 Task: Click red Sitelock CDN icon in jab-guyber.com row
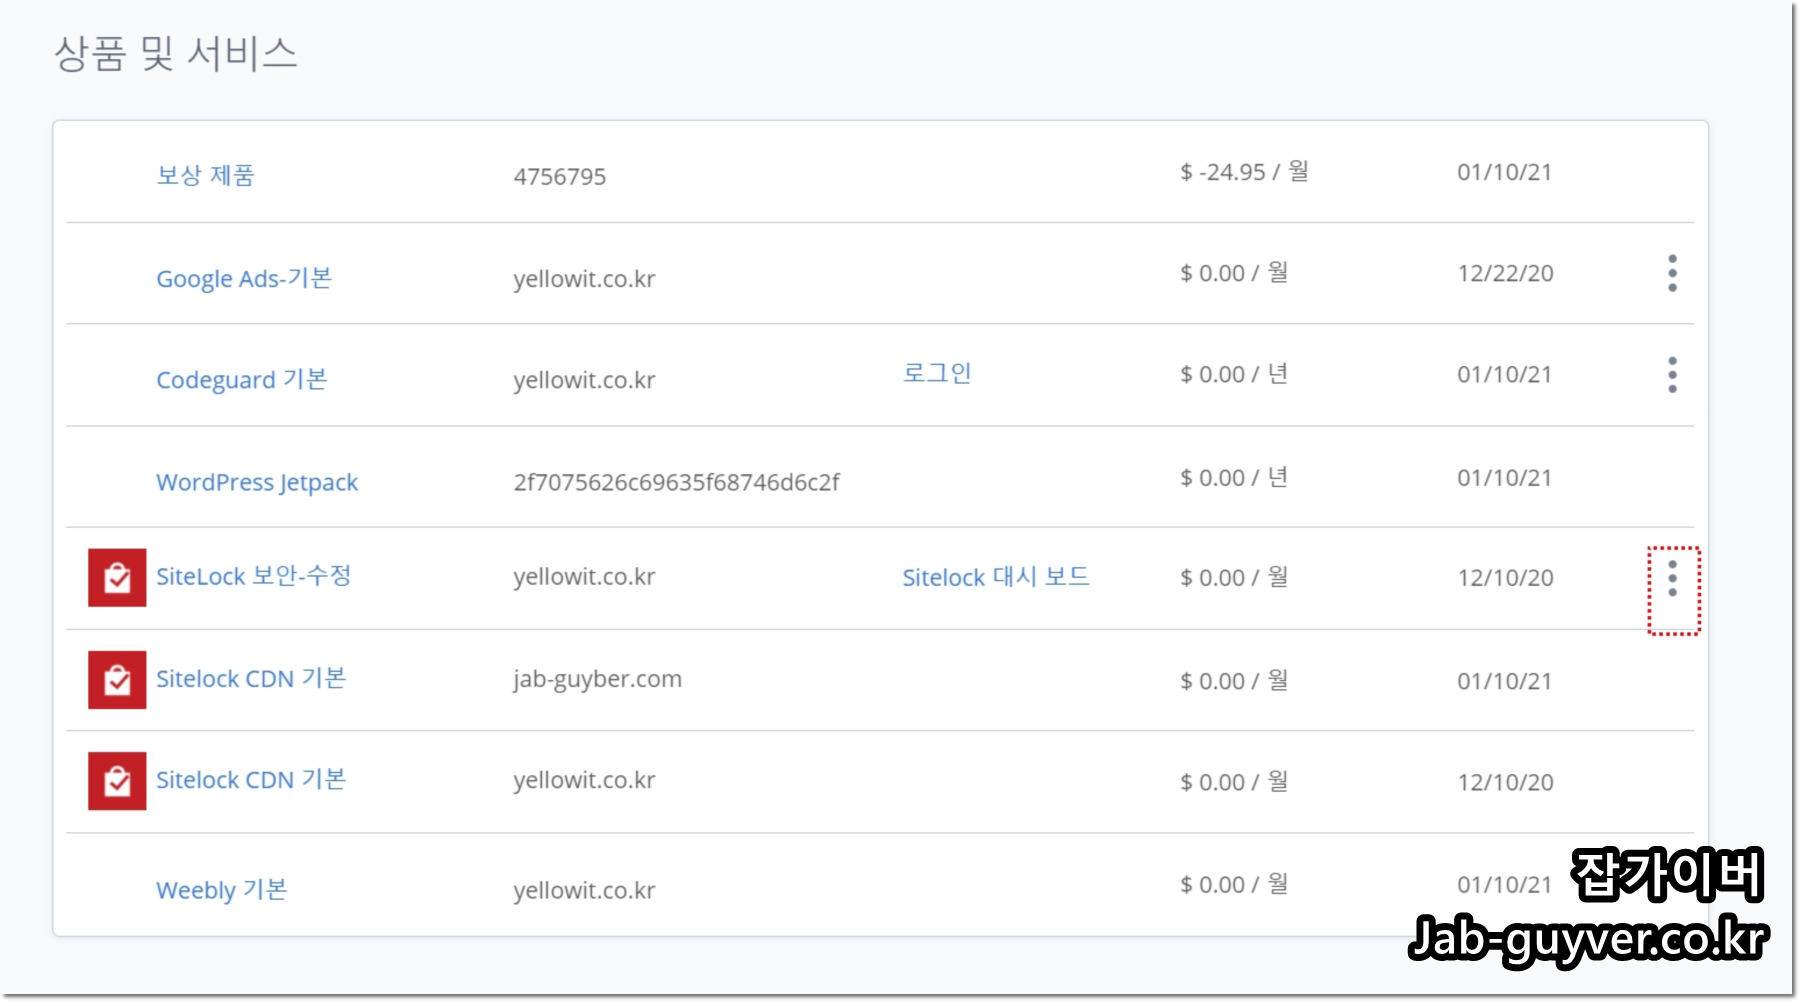pyautogui.click(x=117, y=679)
